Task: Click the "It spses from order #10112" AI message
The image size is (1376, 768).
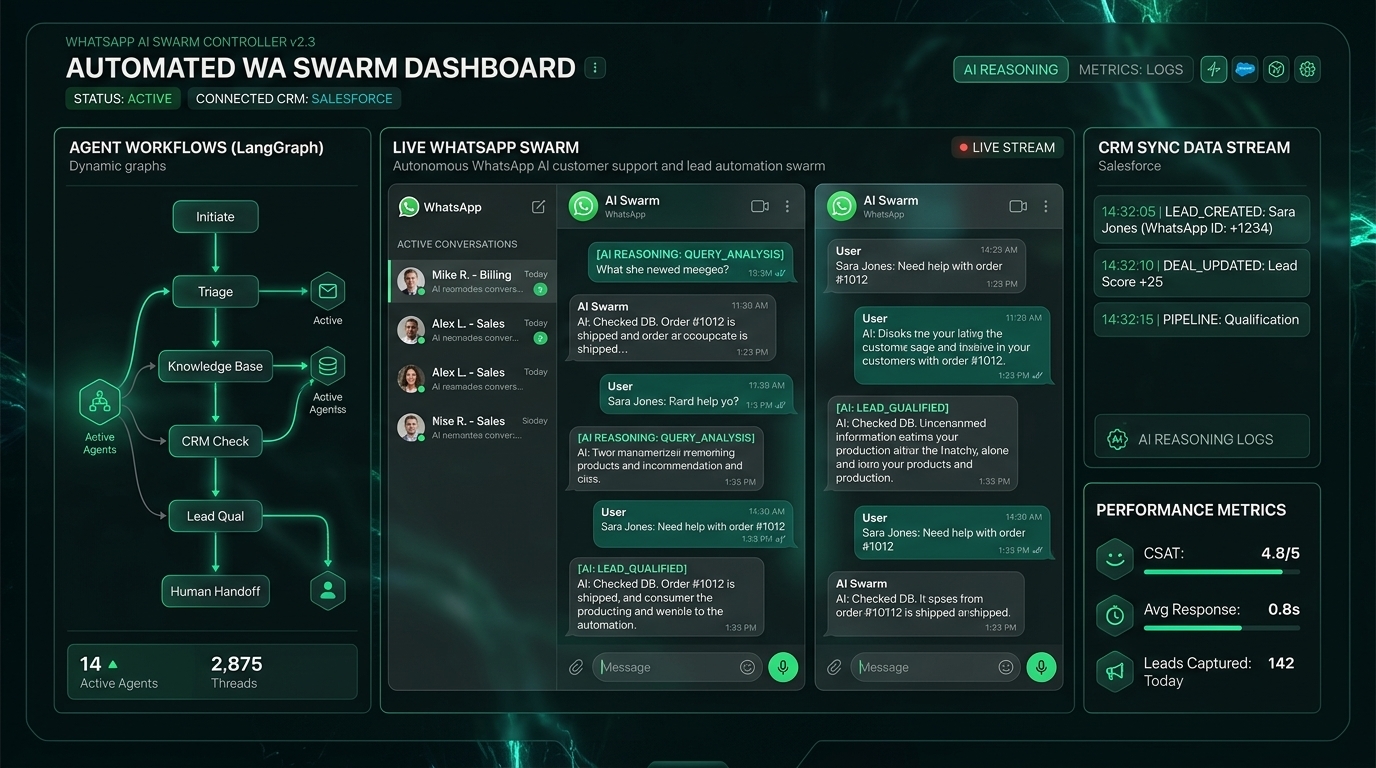Action: click(x=925, y=604)
